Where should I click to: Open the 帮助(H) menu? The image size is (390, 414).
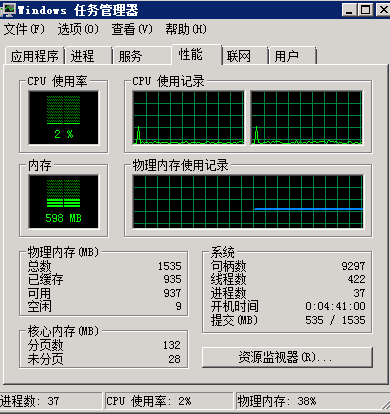click(186, 29)
